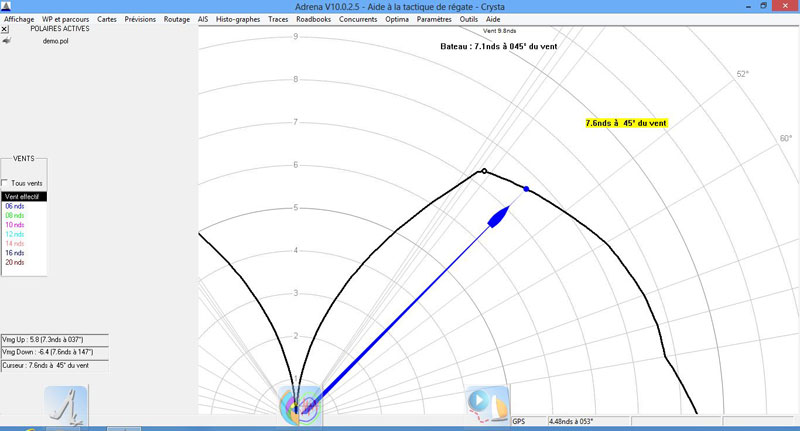
Task: Click the Curseur value field
Action: coord(55,366)
